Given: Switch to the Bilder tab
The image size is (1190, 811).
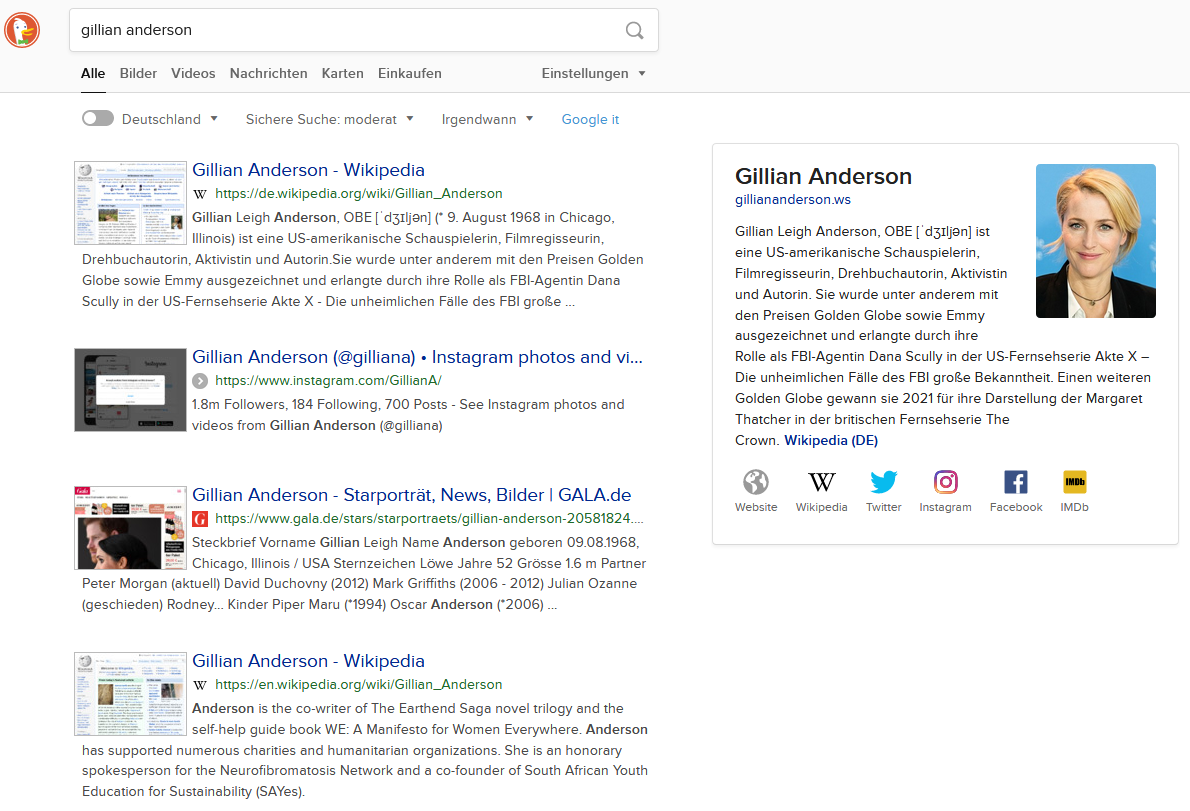Looking at the screenshot, I should tap(138, 74).
